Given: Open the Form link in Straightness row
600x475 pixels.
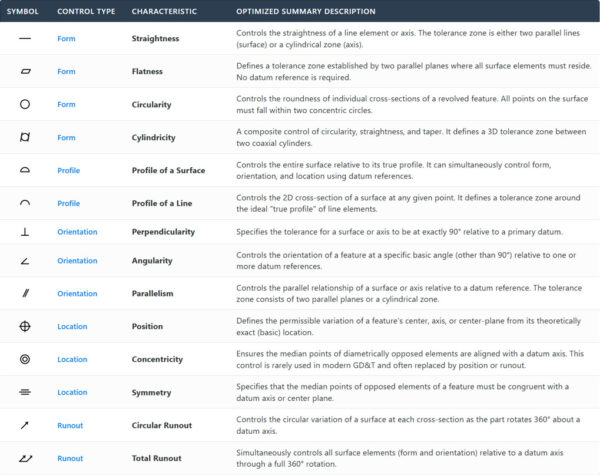Looking at the screenshot, I should pos(66,39).
